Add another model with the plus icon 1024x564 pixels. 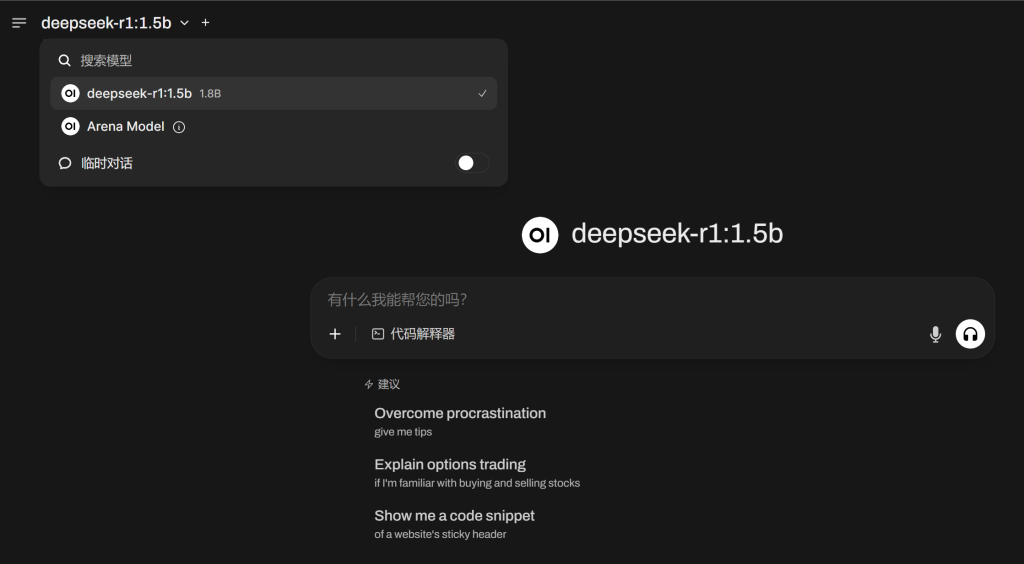[x=205, y=23]
